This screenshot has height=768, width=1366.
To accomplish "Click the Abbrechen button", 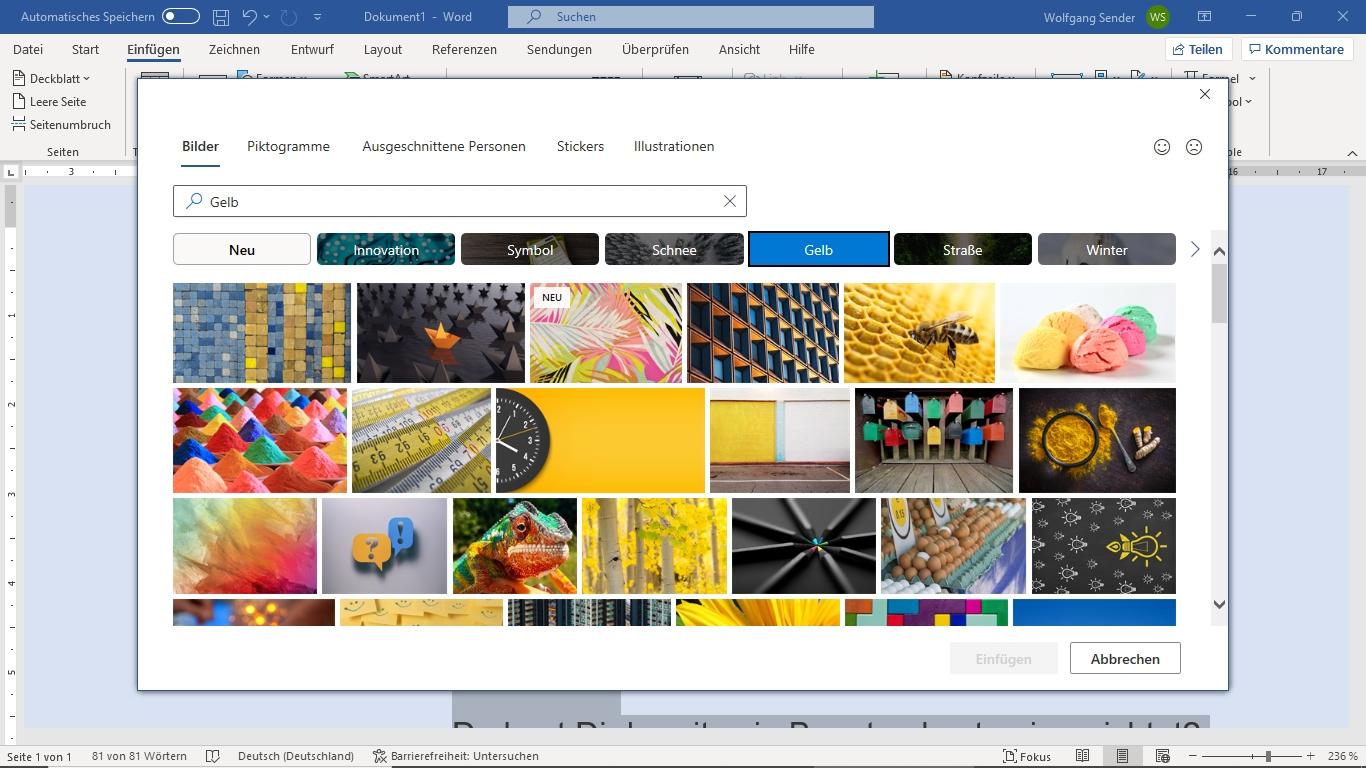I will tap(1125, 659).
